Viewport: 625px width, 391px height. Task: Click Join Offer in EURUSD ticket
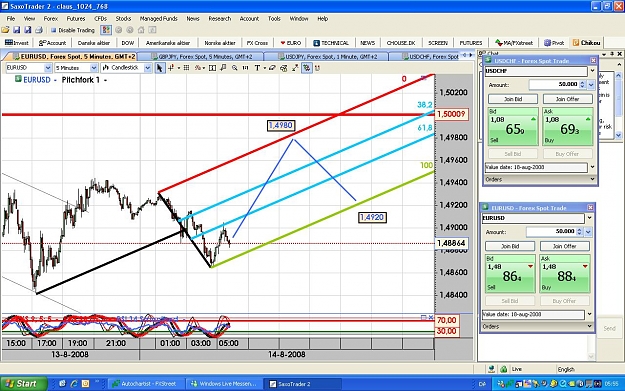(564, 246)
